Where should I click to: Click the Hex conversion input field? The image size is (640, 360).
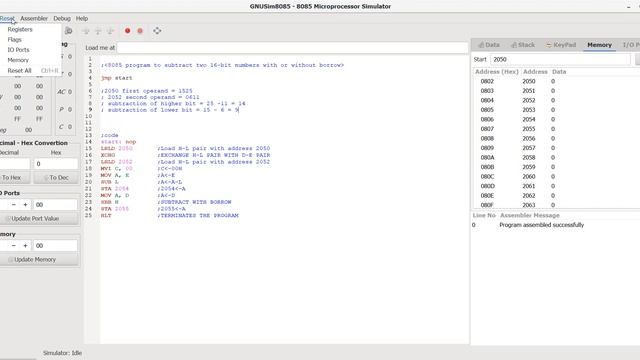pos(56,164)
